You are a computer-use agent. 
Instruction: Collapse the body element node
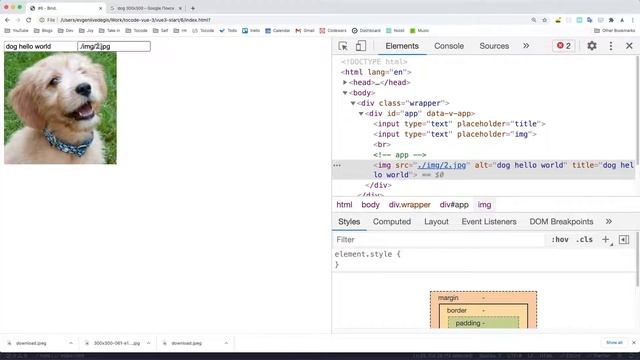[x=345, y=93]
